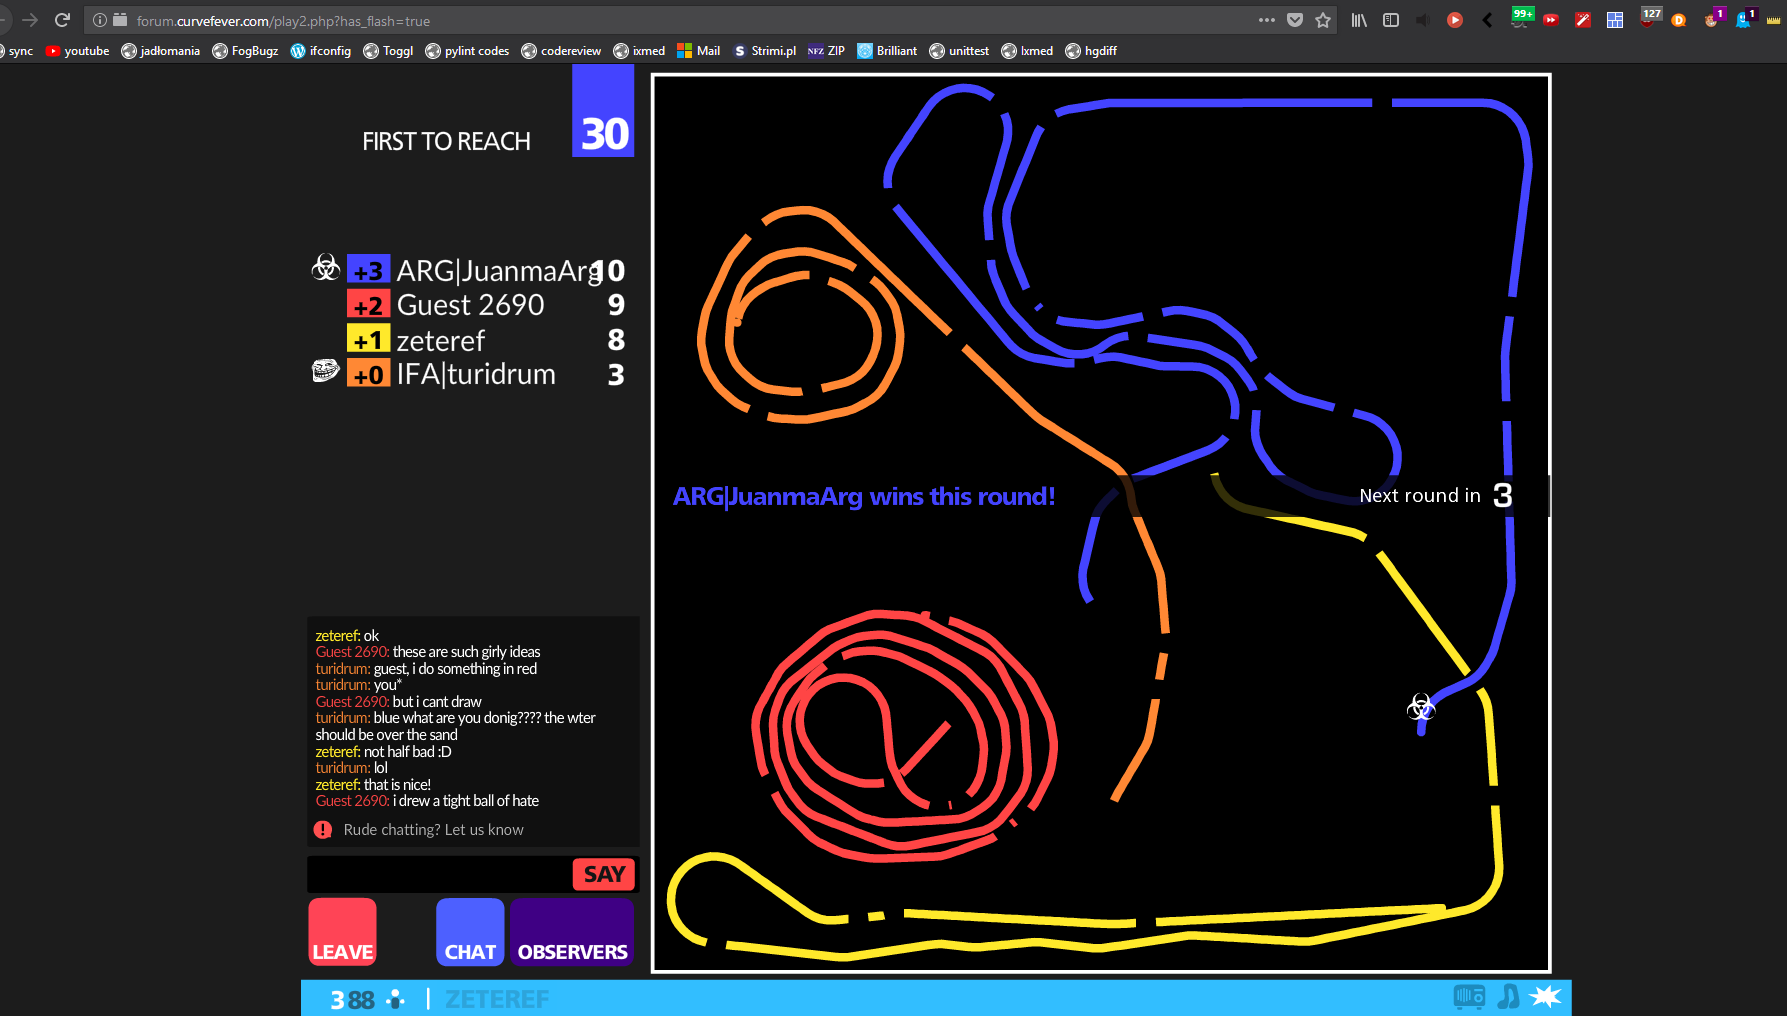Open the site information icon in the address bar
Screen dimensions: 1787x1016
point(100,20)
